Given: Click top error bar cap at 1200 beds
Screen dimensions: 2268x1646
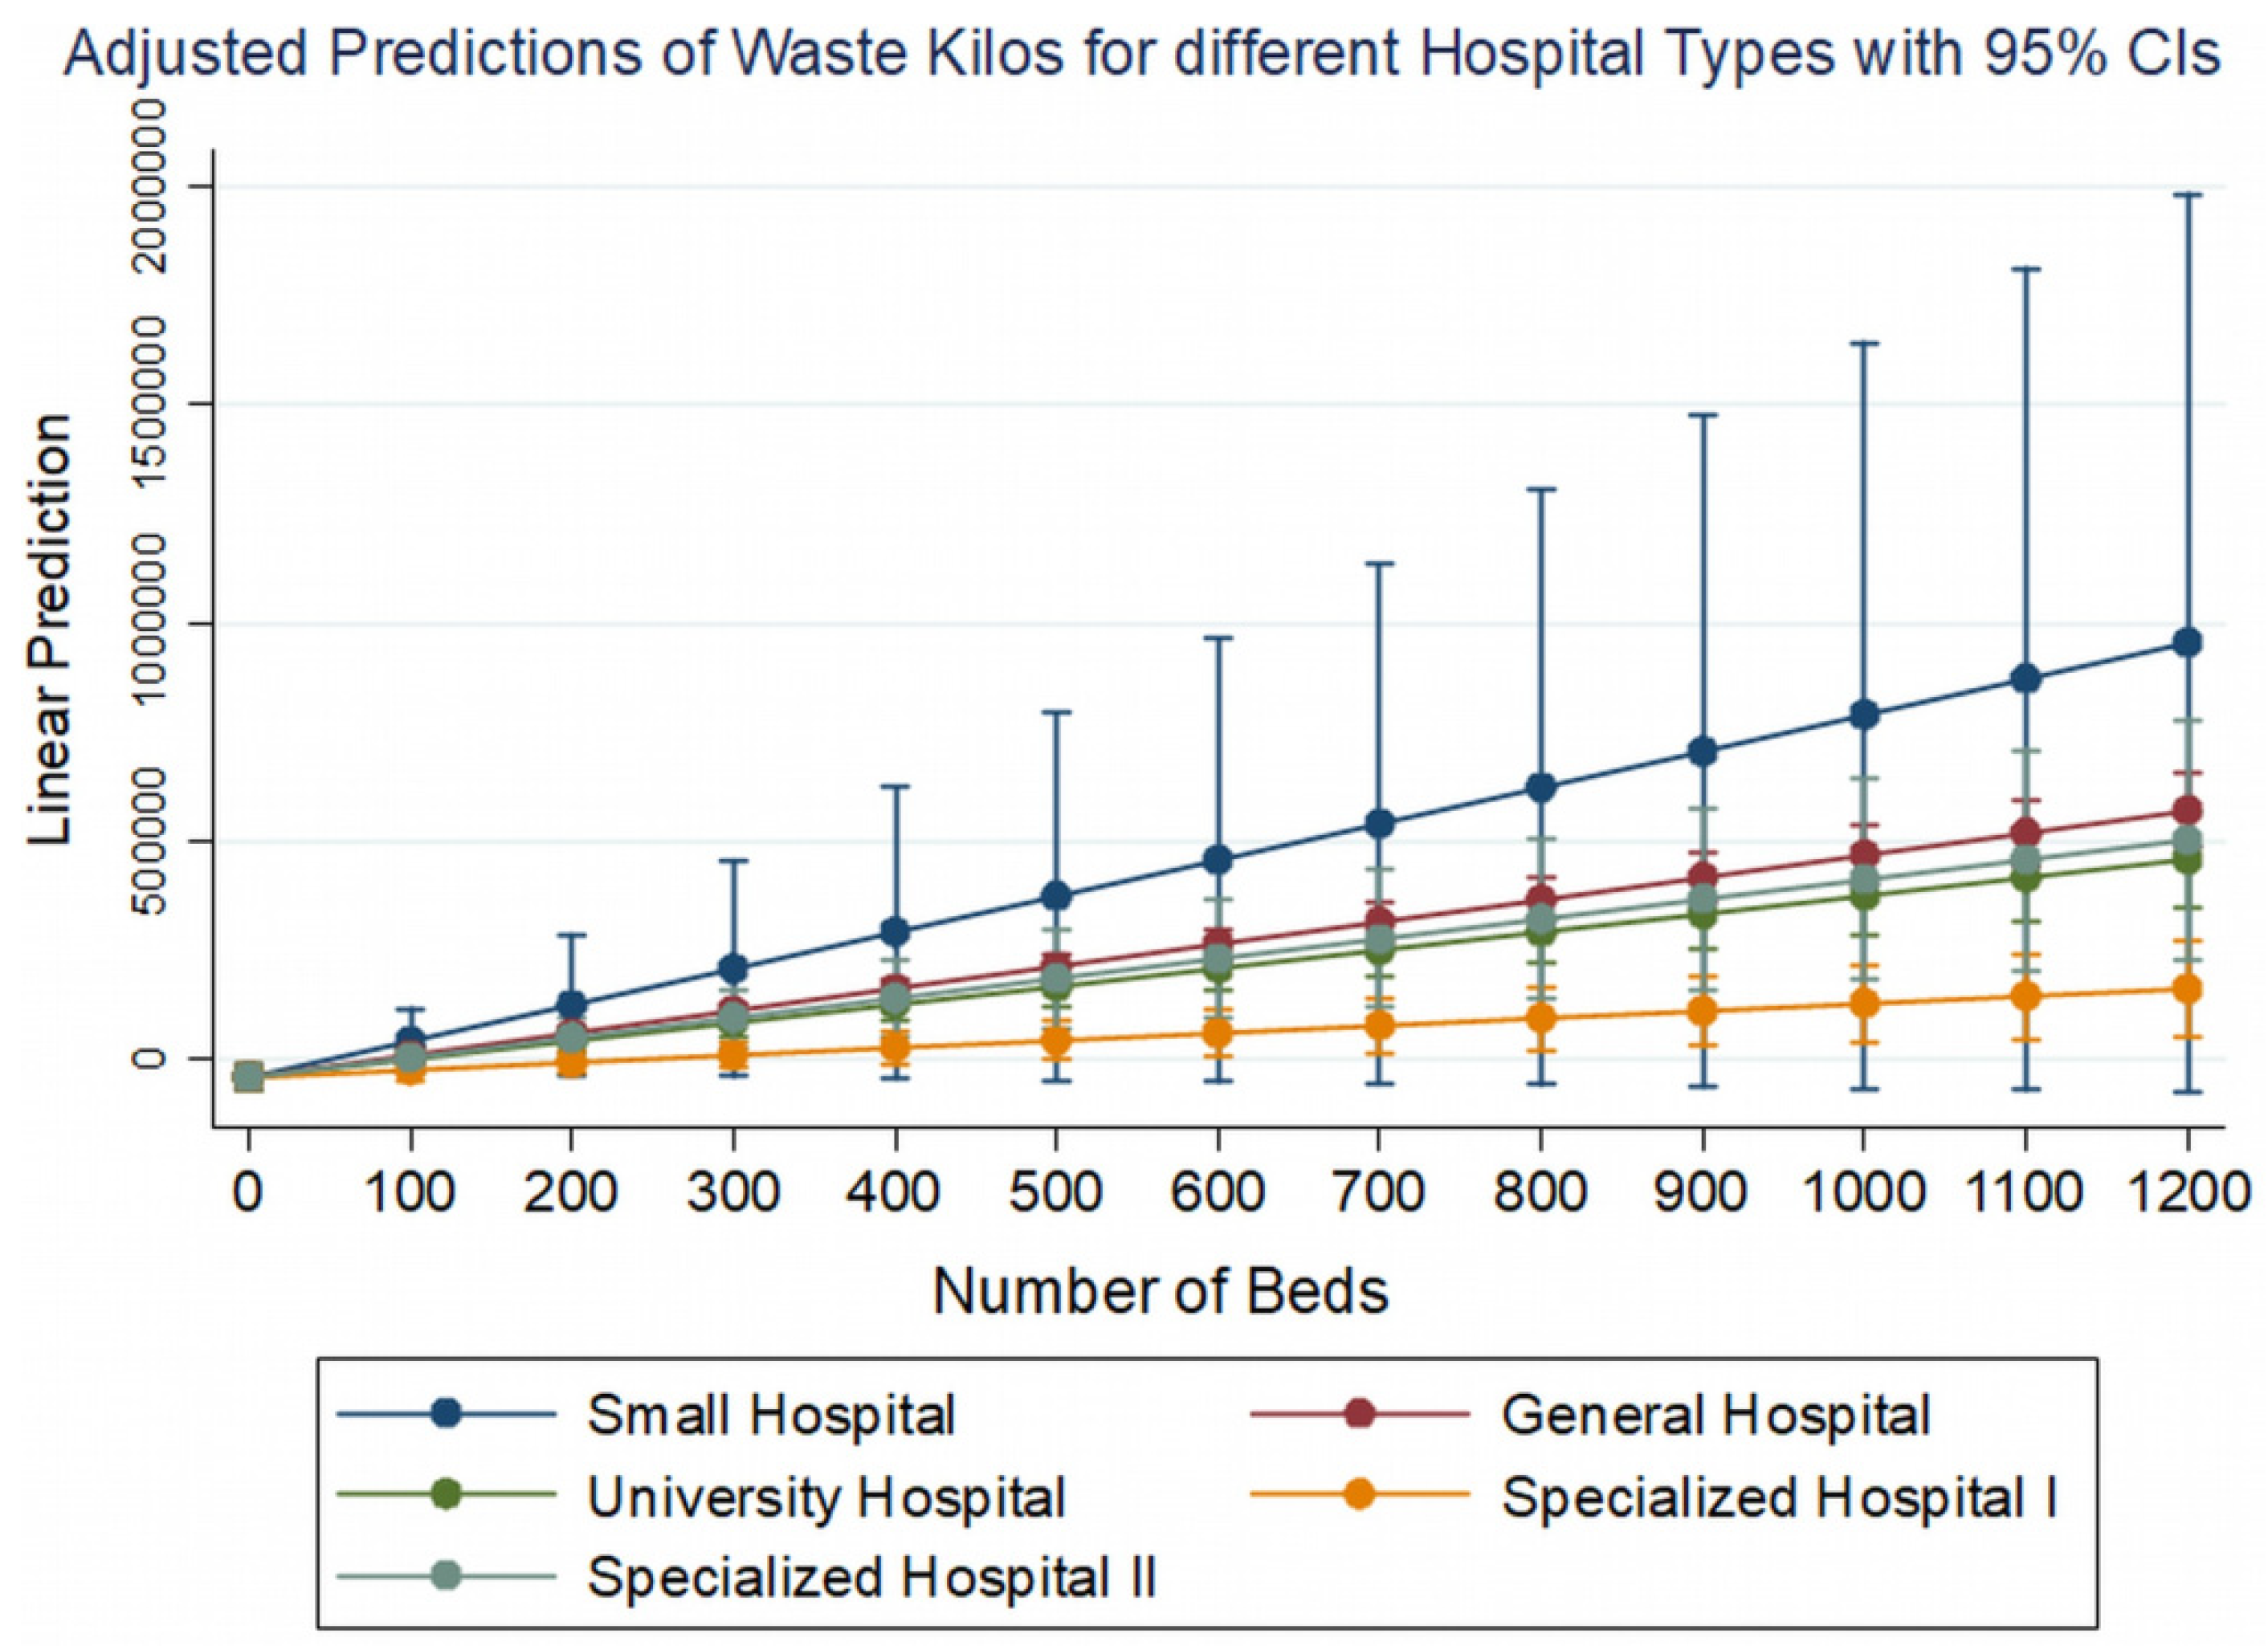Looking at the screenshot, I should point(2187,194).
